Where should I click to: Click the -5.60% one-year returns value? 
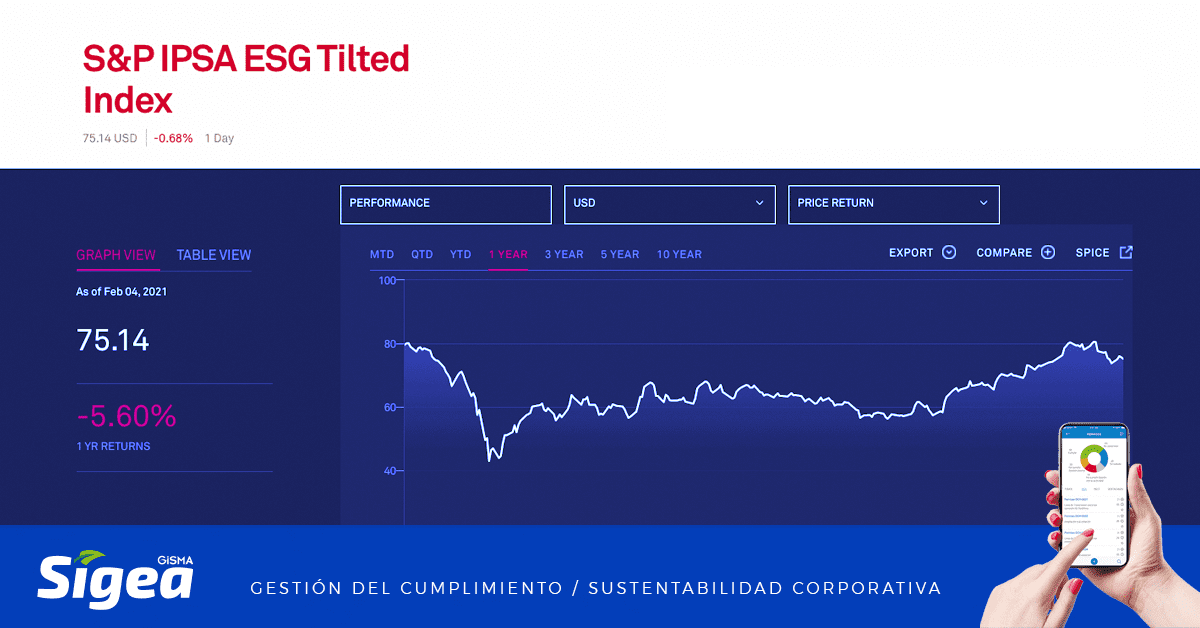(126, 416)
